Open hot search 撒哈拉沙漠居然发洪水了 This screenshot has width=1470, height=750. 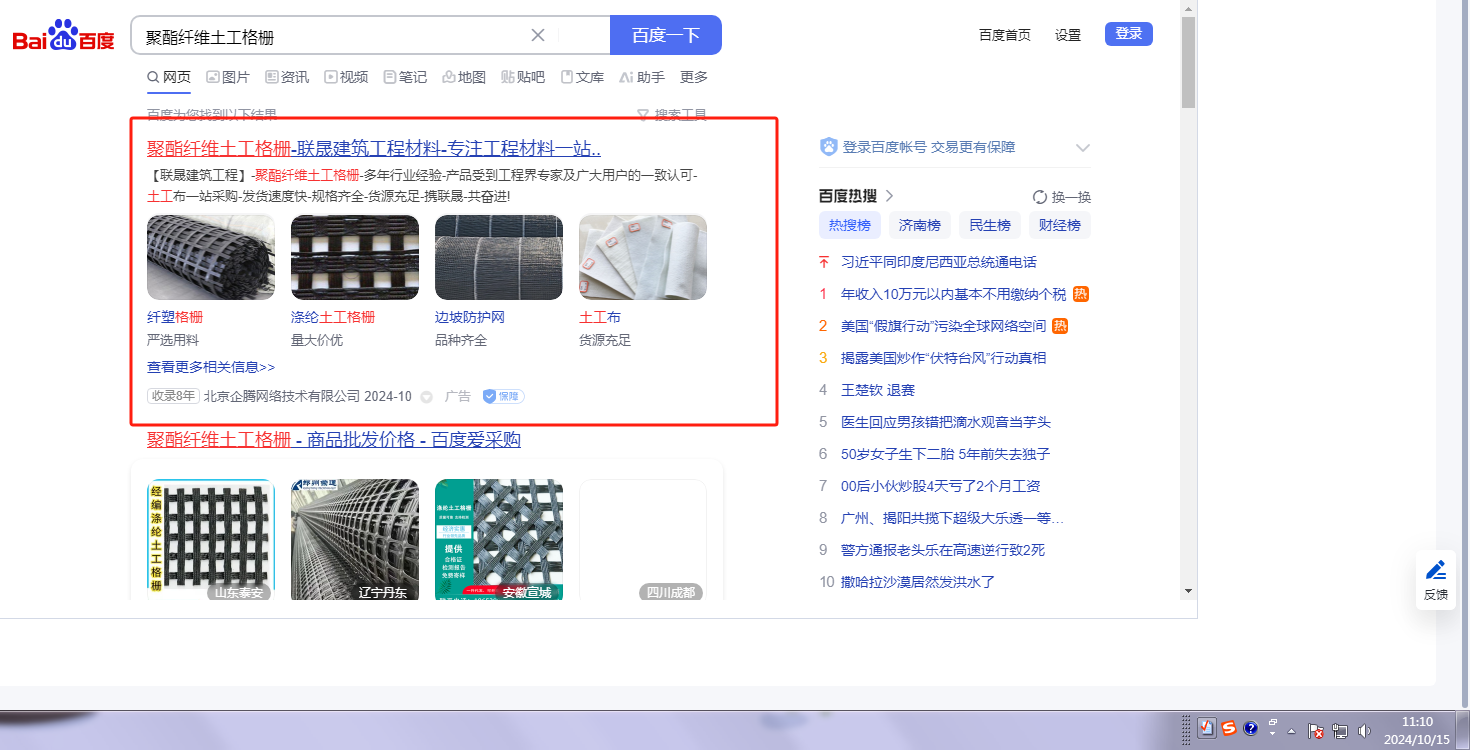[x=918, y=582]
